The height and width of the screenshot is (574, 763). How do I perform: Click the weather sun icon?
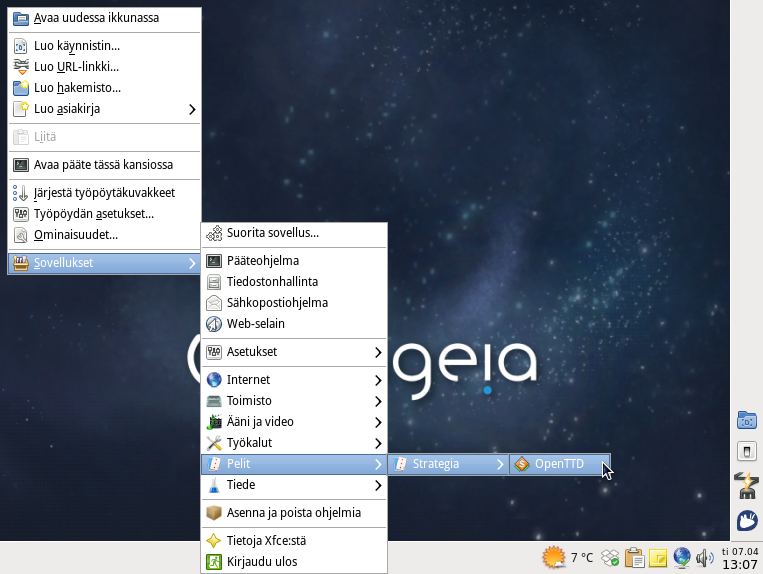pos(553,558)
